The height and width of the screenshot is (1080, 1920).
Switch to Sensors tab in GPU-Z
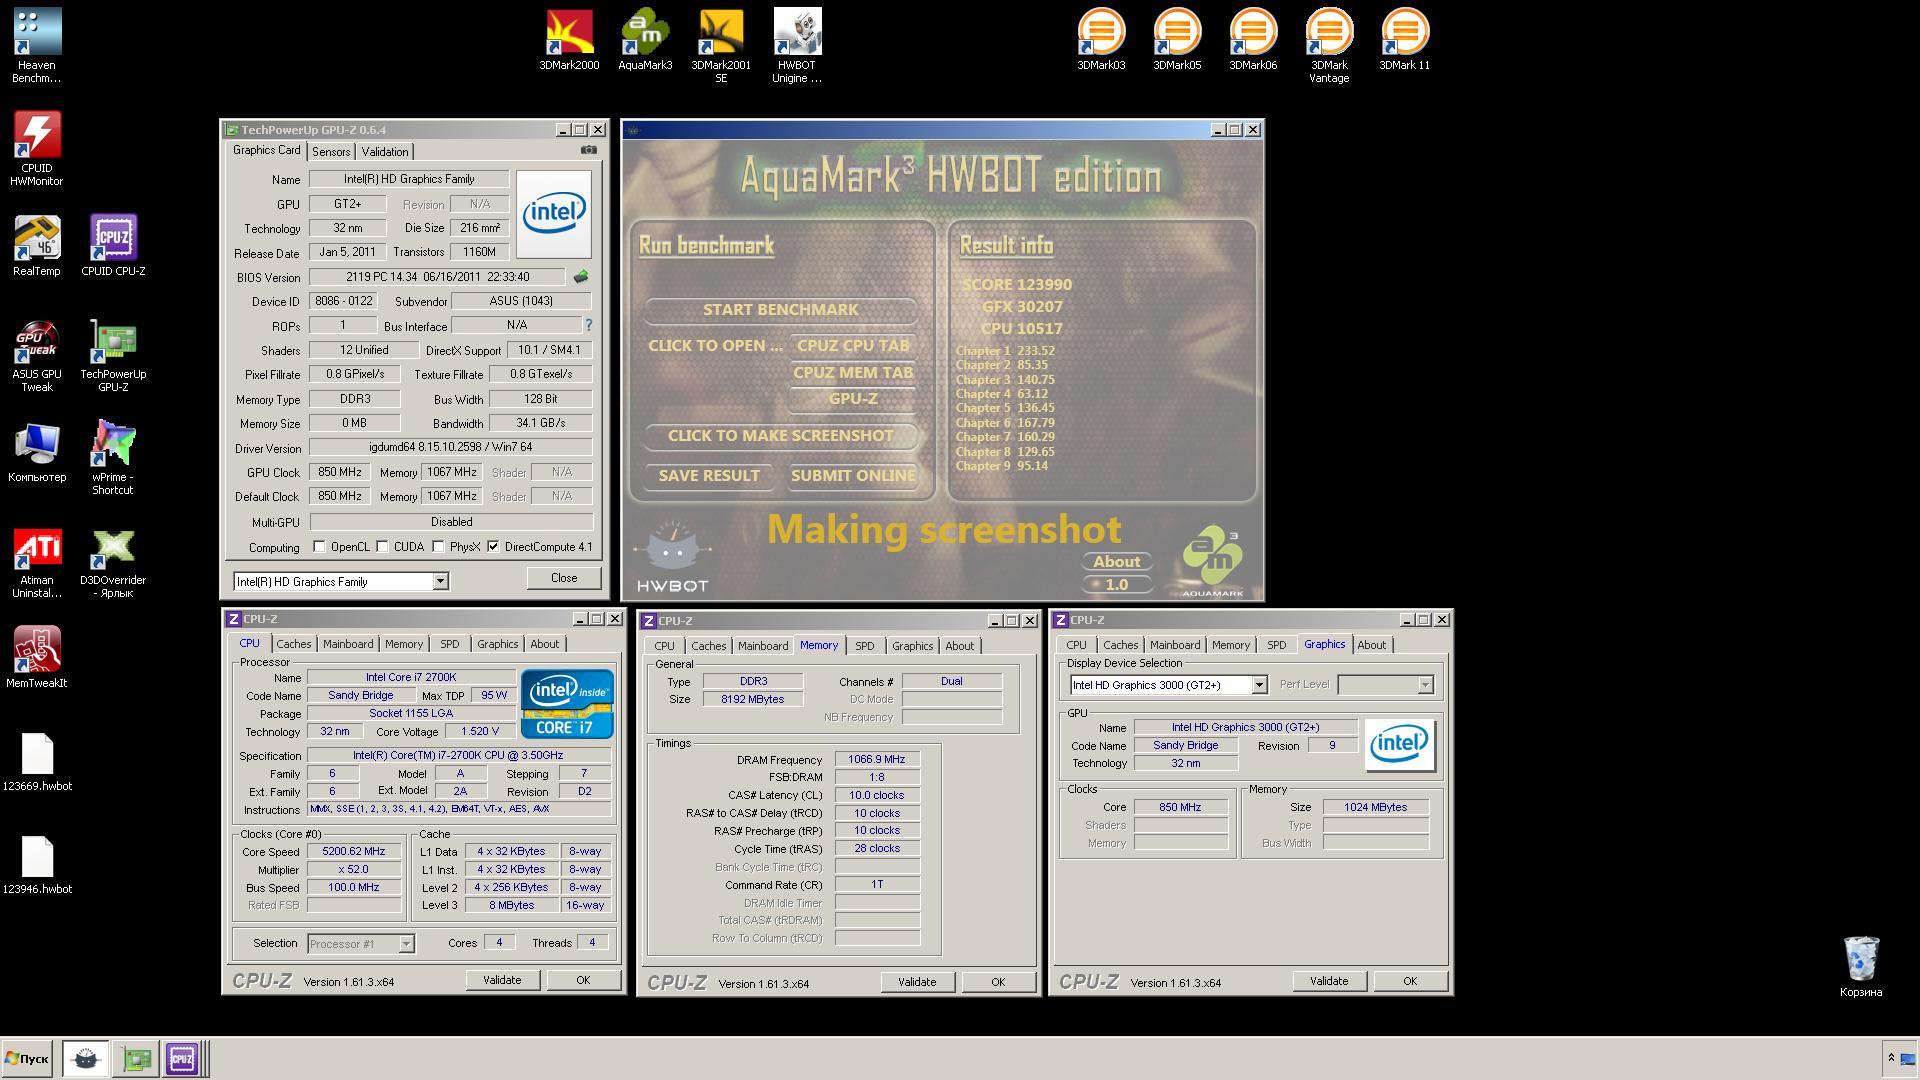tap(331, 152)
